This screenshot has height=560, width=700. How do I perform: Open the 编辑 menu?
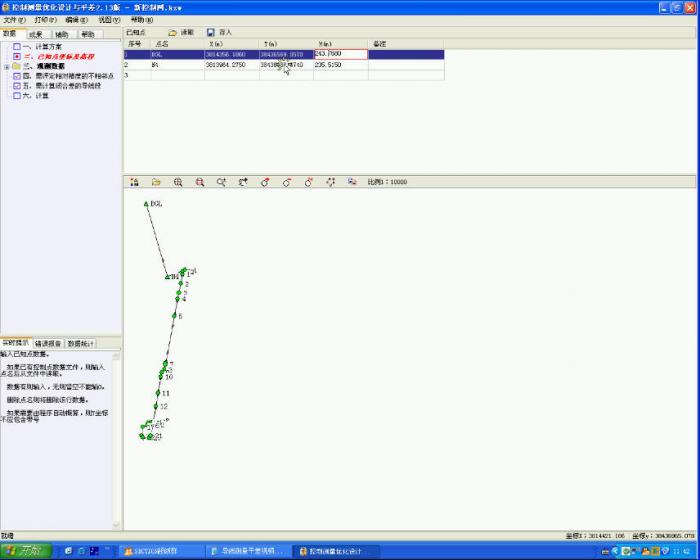[x=76, y=20]
